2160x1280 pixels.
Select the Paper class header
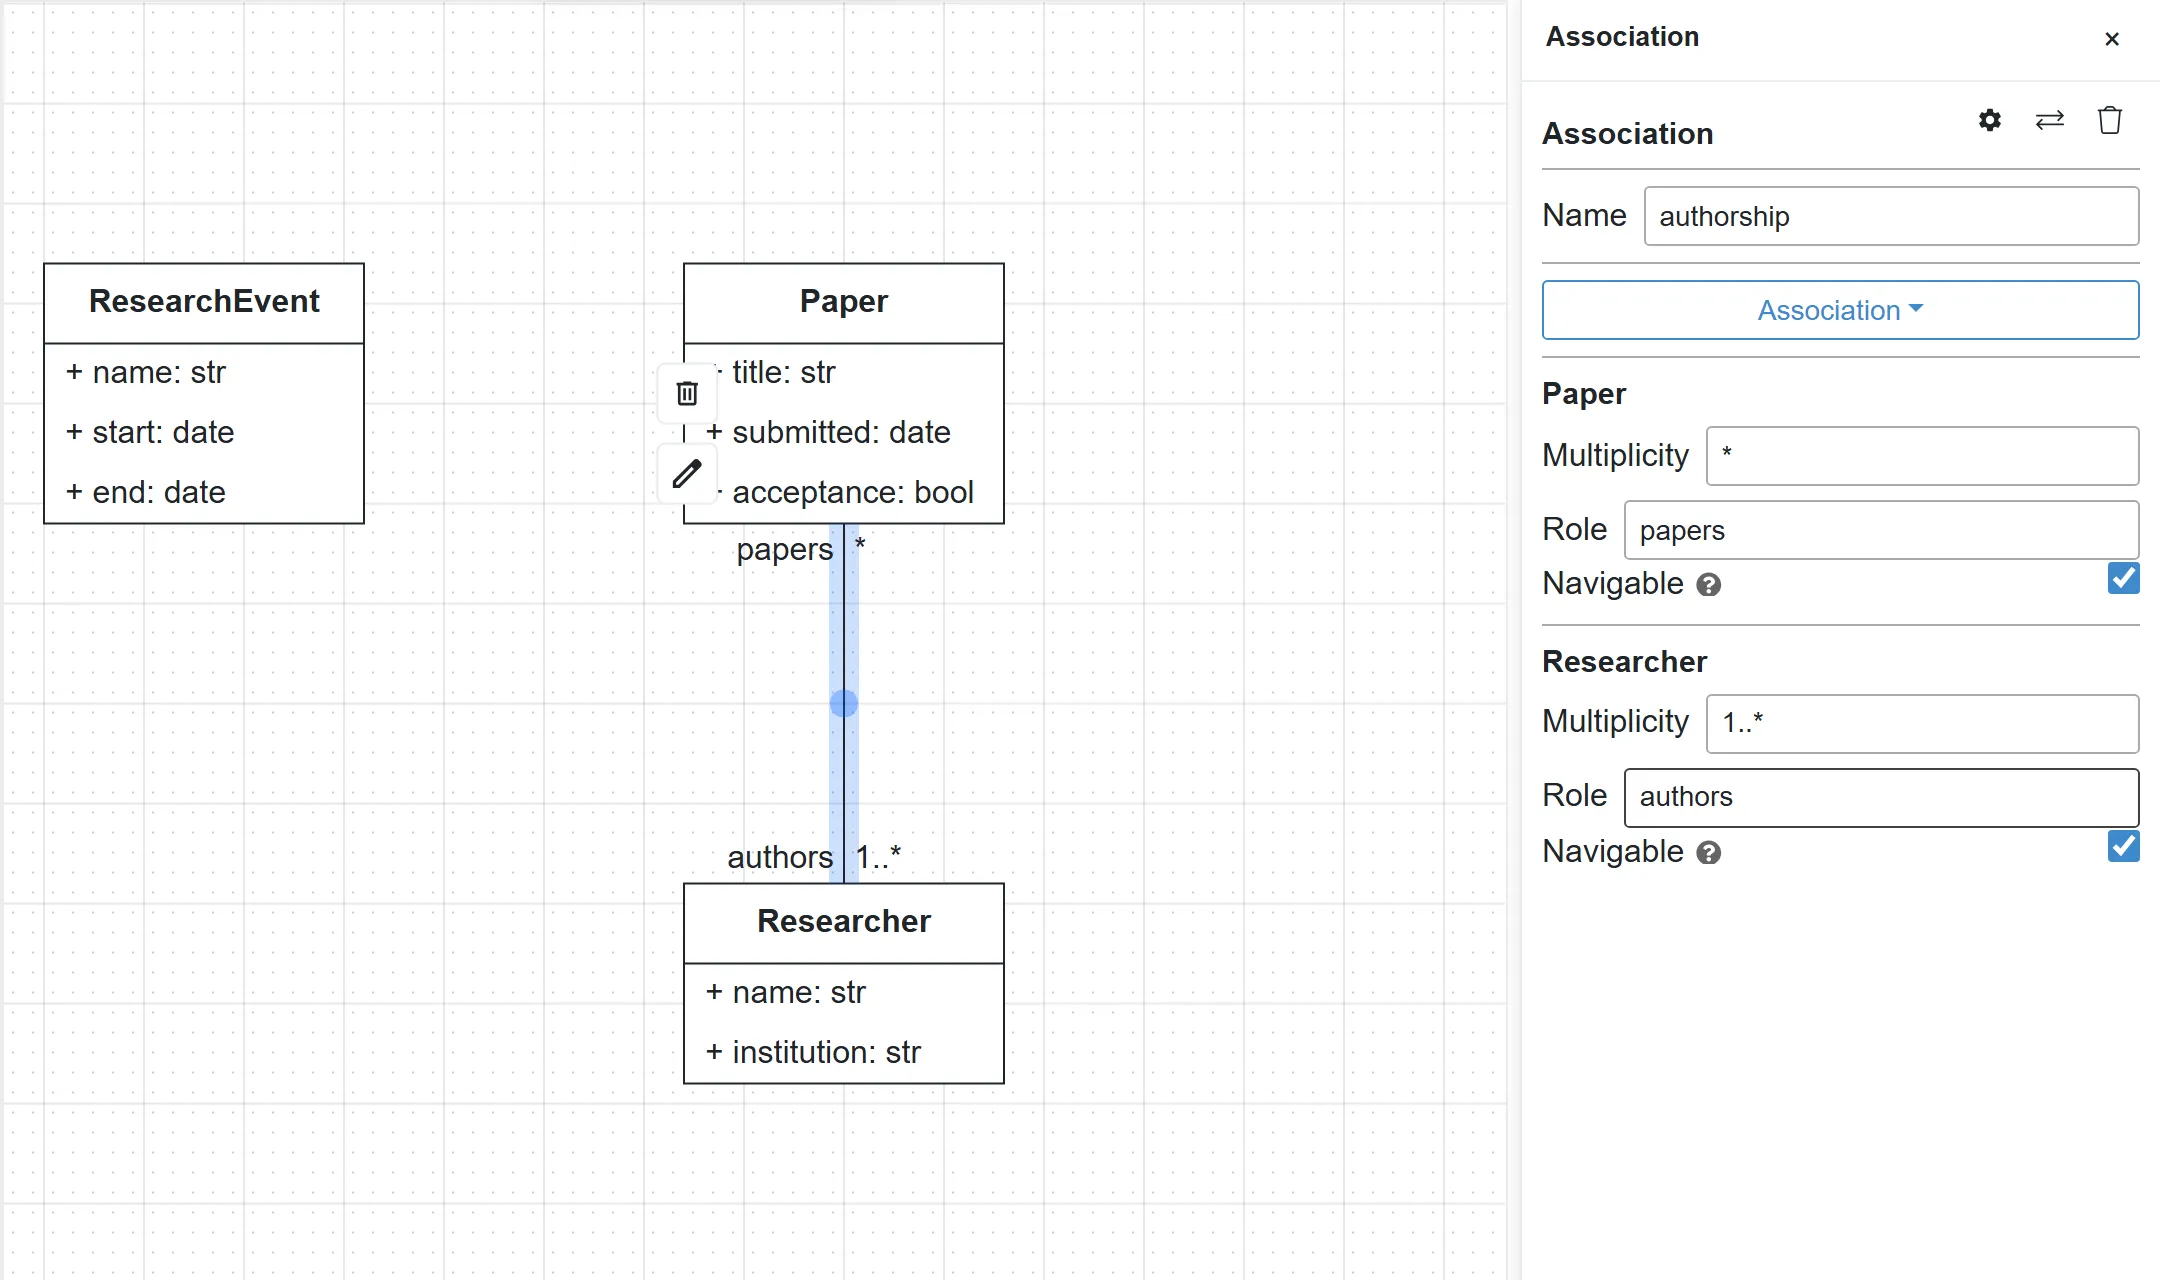point(844,303)
